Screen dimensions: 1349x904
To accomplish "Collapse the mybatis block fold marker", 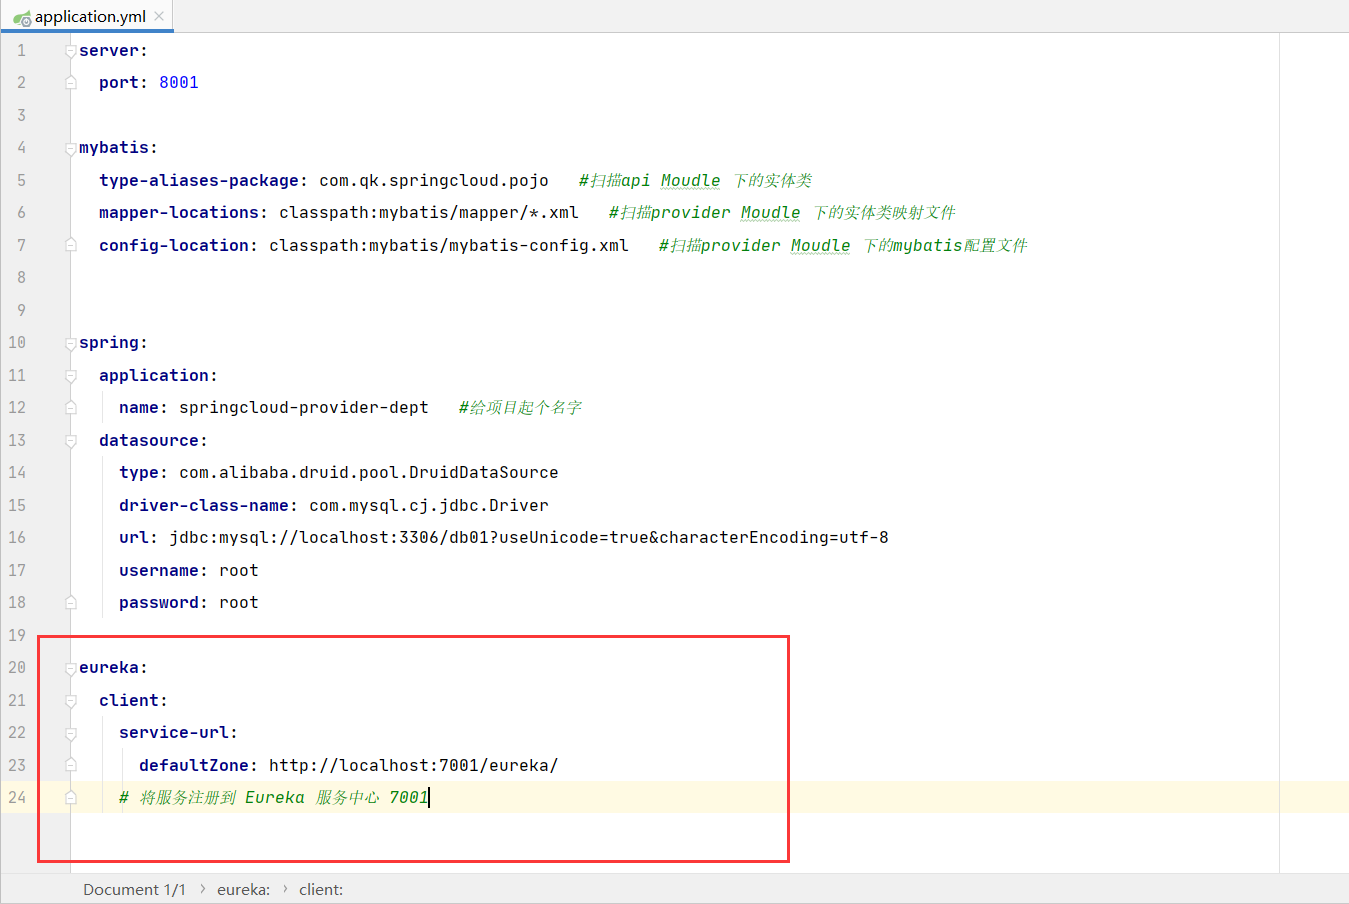I will click(x=71, y=148).
